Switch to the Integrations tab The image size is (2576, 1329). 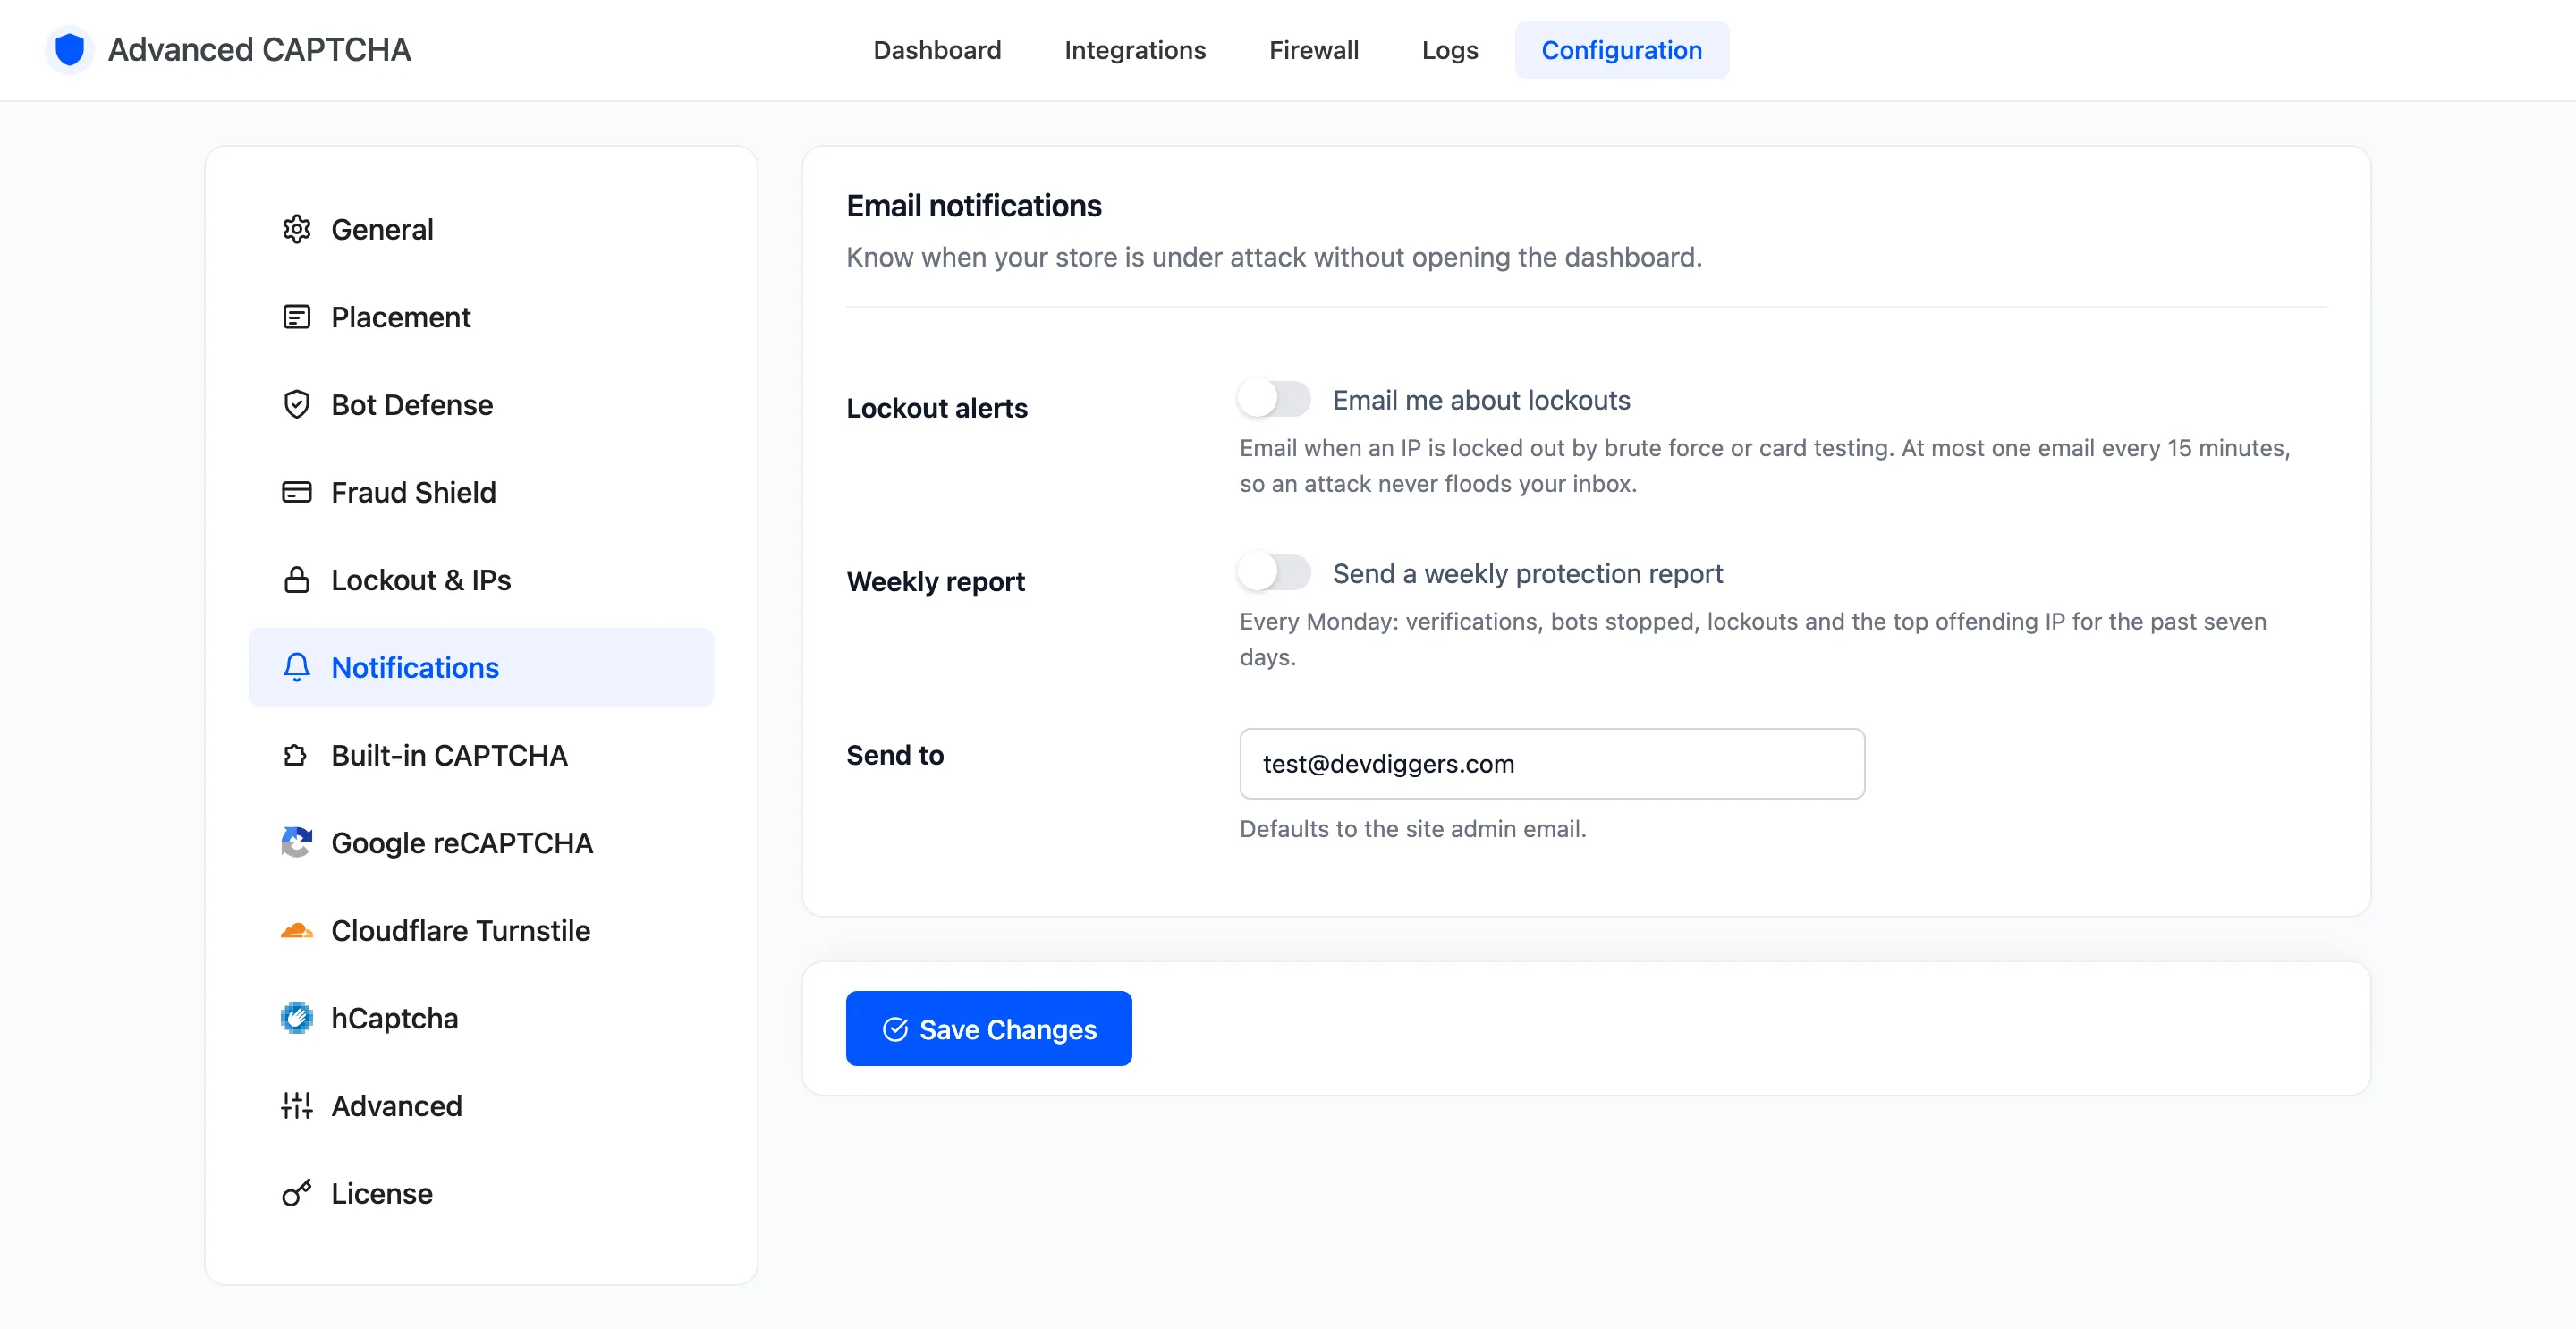tap(1135, 50)
